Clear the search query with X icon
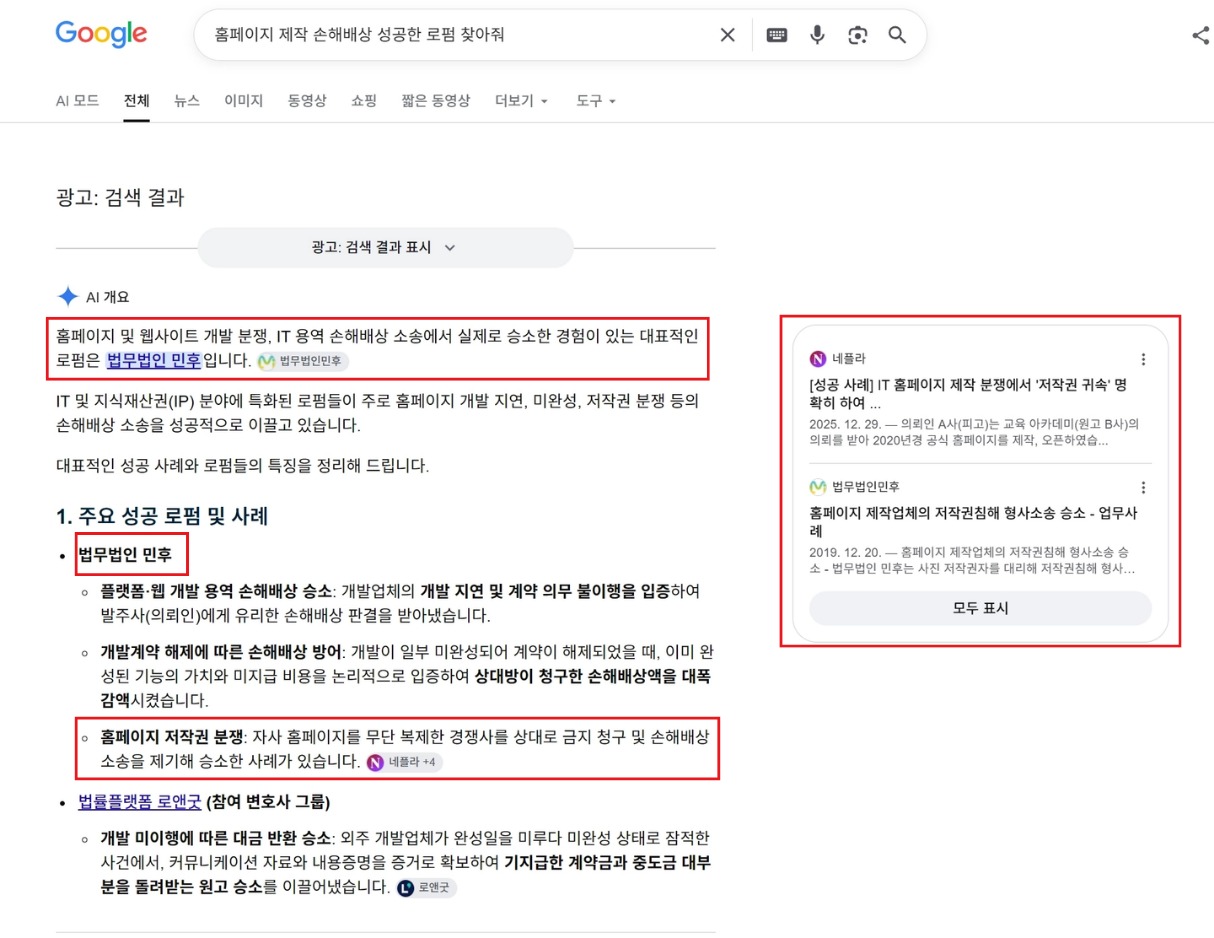The height and width of the screenshot is (938, 1214). point(728,35)
